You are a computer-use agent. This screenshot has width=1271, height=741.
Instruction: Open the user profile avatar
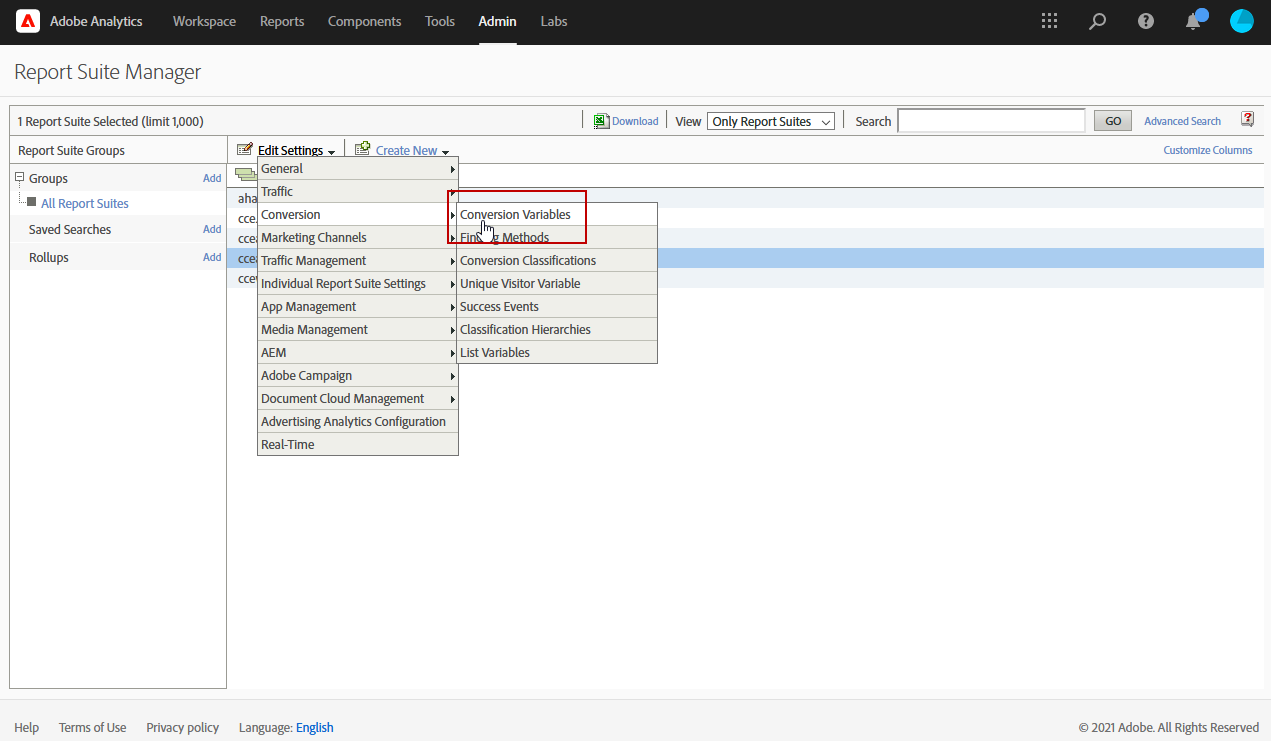(x=1241, y=21)
